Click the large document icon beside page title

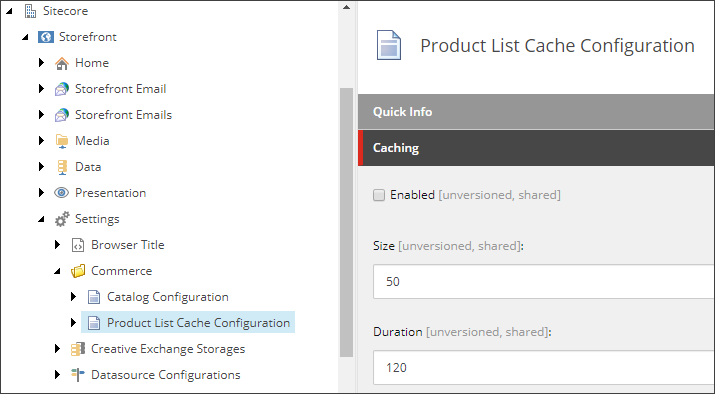(389, 45)
